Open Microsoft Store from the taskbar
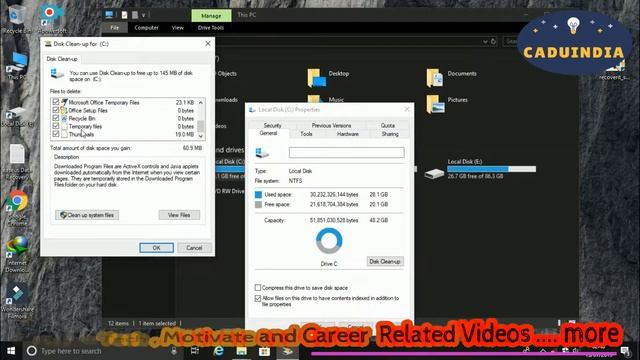Screen dimensions: 640x360 tap(264, 351)
